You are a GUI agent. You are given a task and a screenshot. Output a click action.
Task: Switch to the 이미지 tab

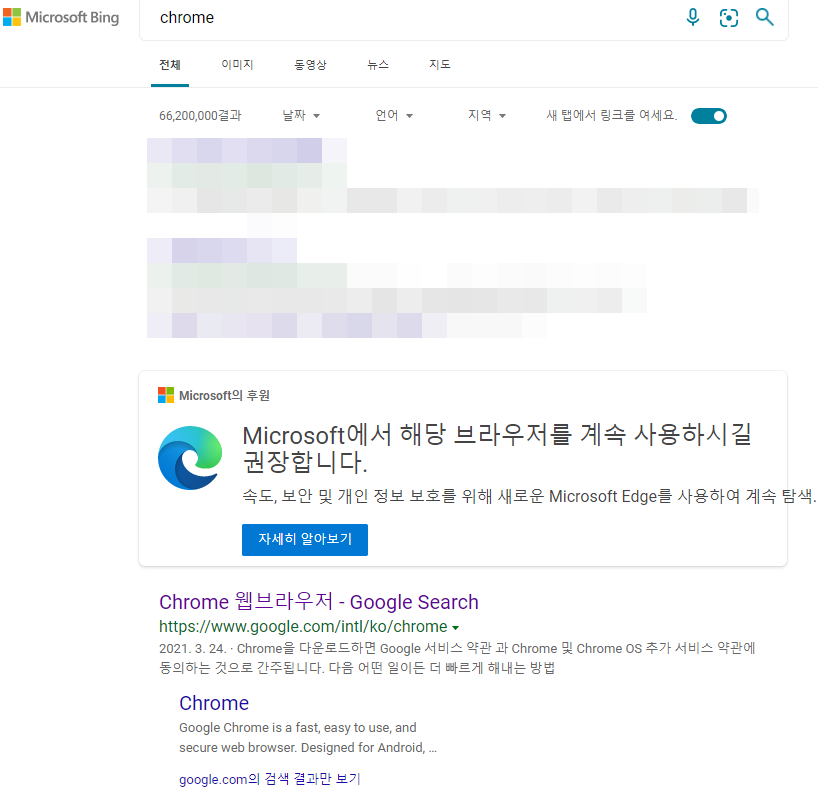pos(237,65)
